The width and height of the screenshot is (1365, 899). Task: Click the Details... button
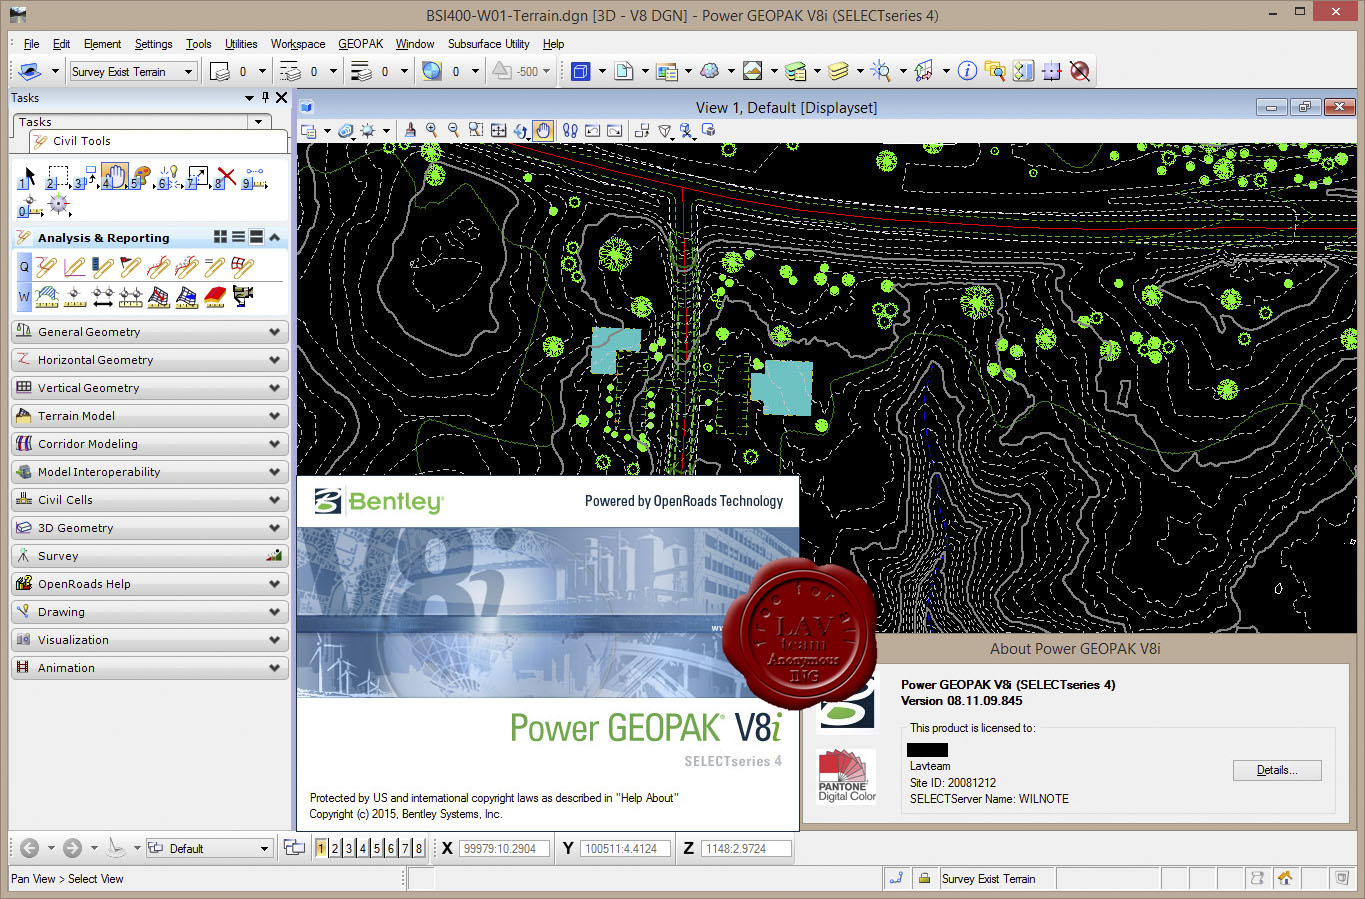tap(1277, 770)
